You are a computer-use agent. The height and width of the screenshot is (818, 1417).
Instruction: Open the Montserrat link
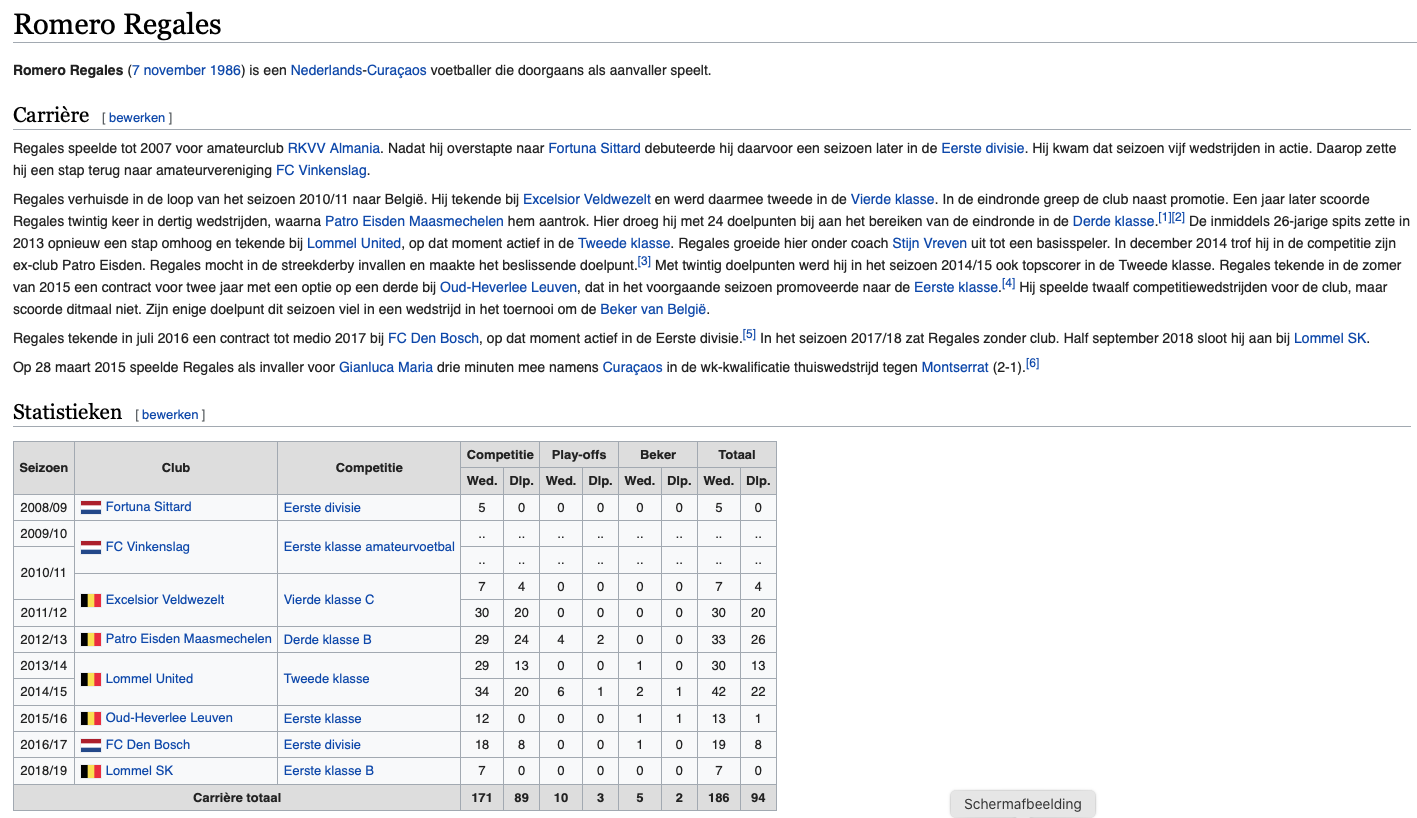tap(955, 367)
